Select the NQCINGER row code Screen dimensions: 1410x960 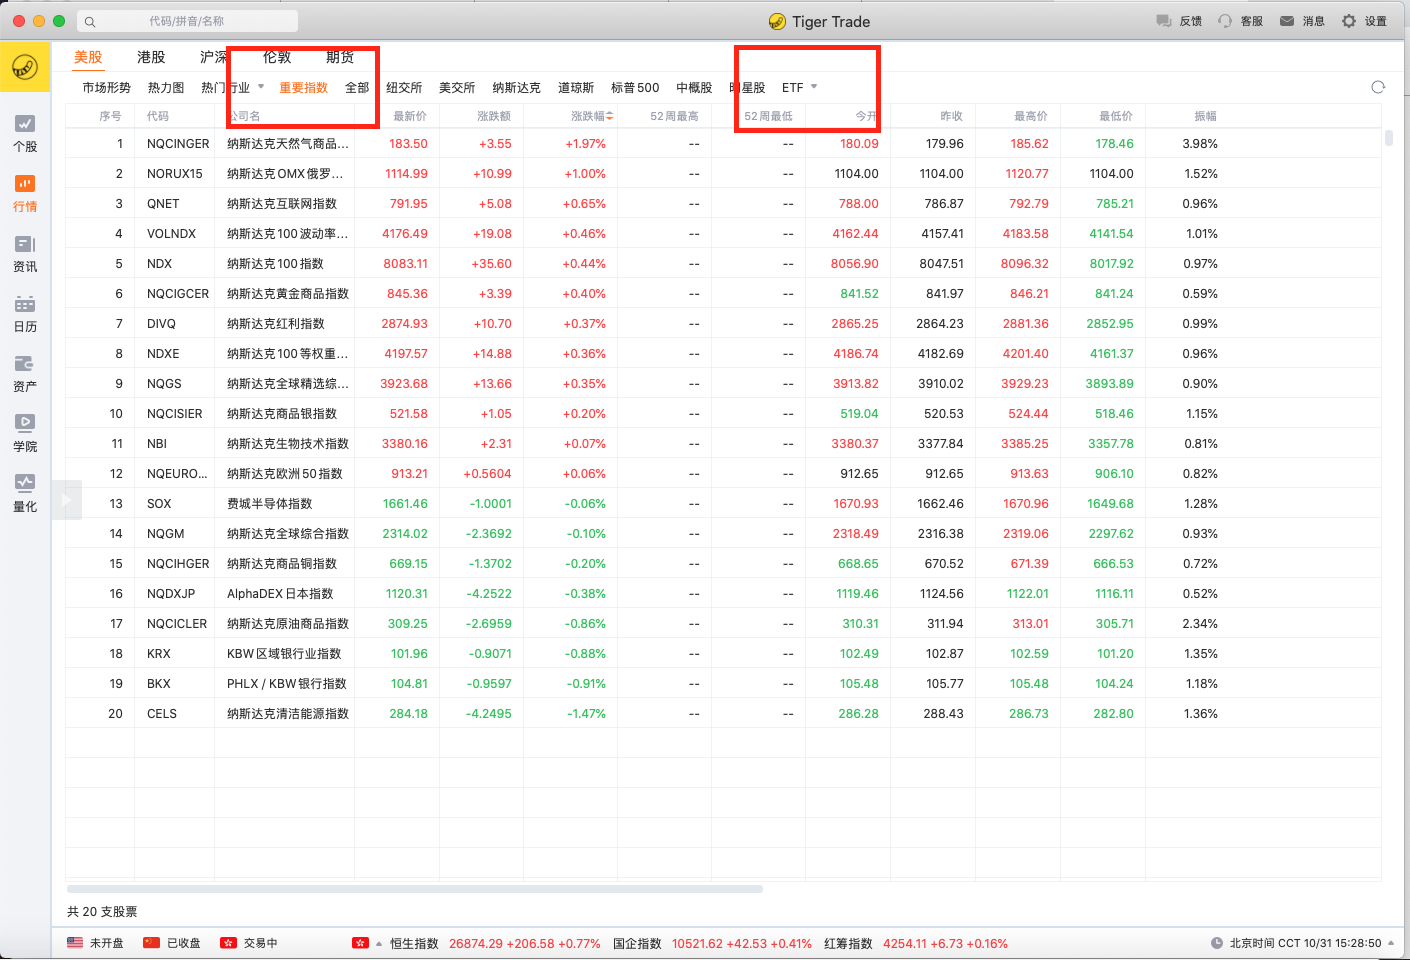178,144
